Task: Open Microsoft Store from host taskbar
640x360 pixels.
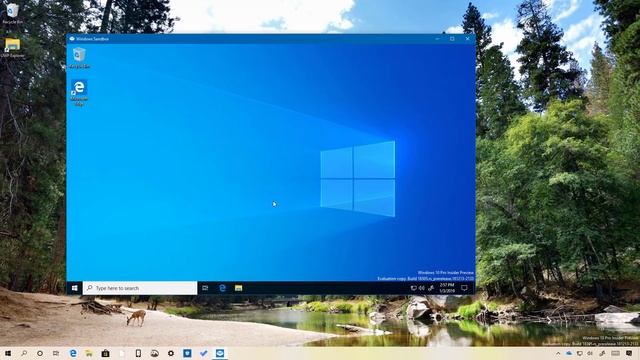Action: [x=105, y=353]
